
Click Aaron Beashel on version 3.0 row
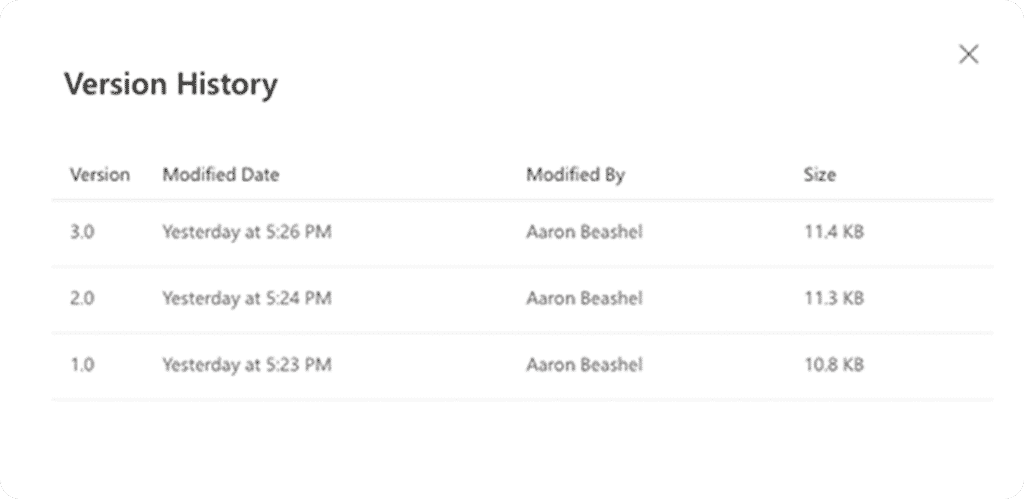pyautogui.click(x=584, y=233)
